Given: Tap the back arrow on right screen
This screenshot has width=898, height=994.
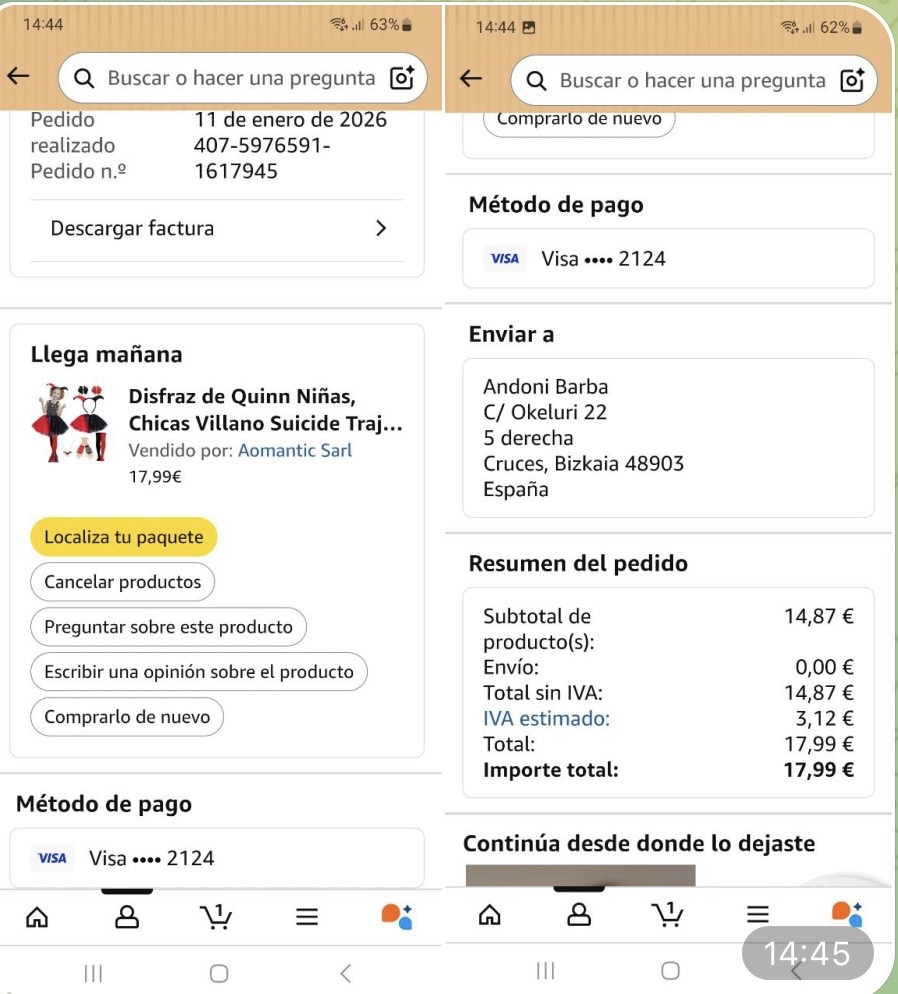Looking at the screenshot, I should (x=471, y=78).
